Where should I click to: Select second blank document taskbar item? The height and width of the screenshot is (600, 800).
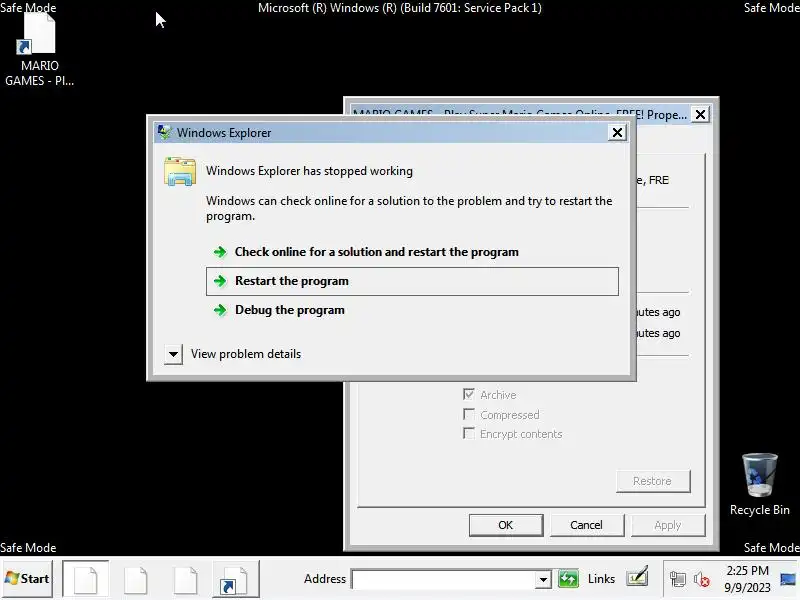pyautogui.click(x=136, y=579)
